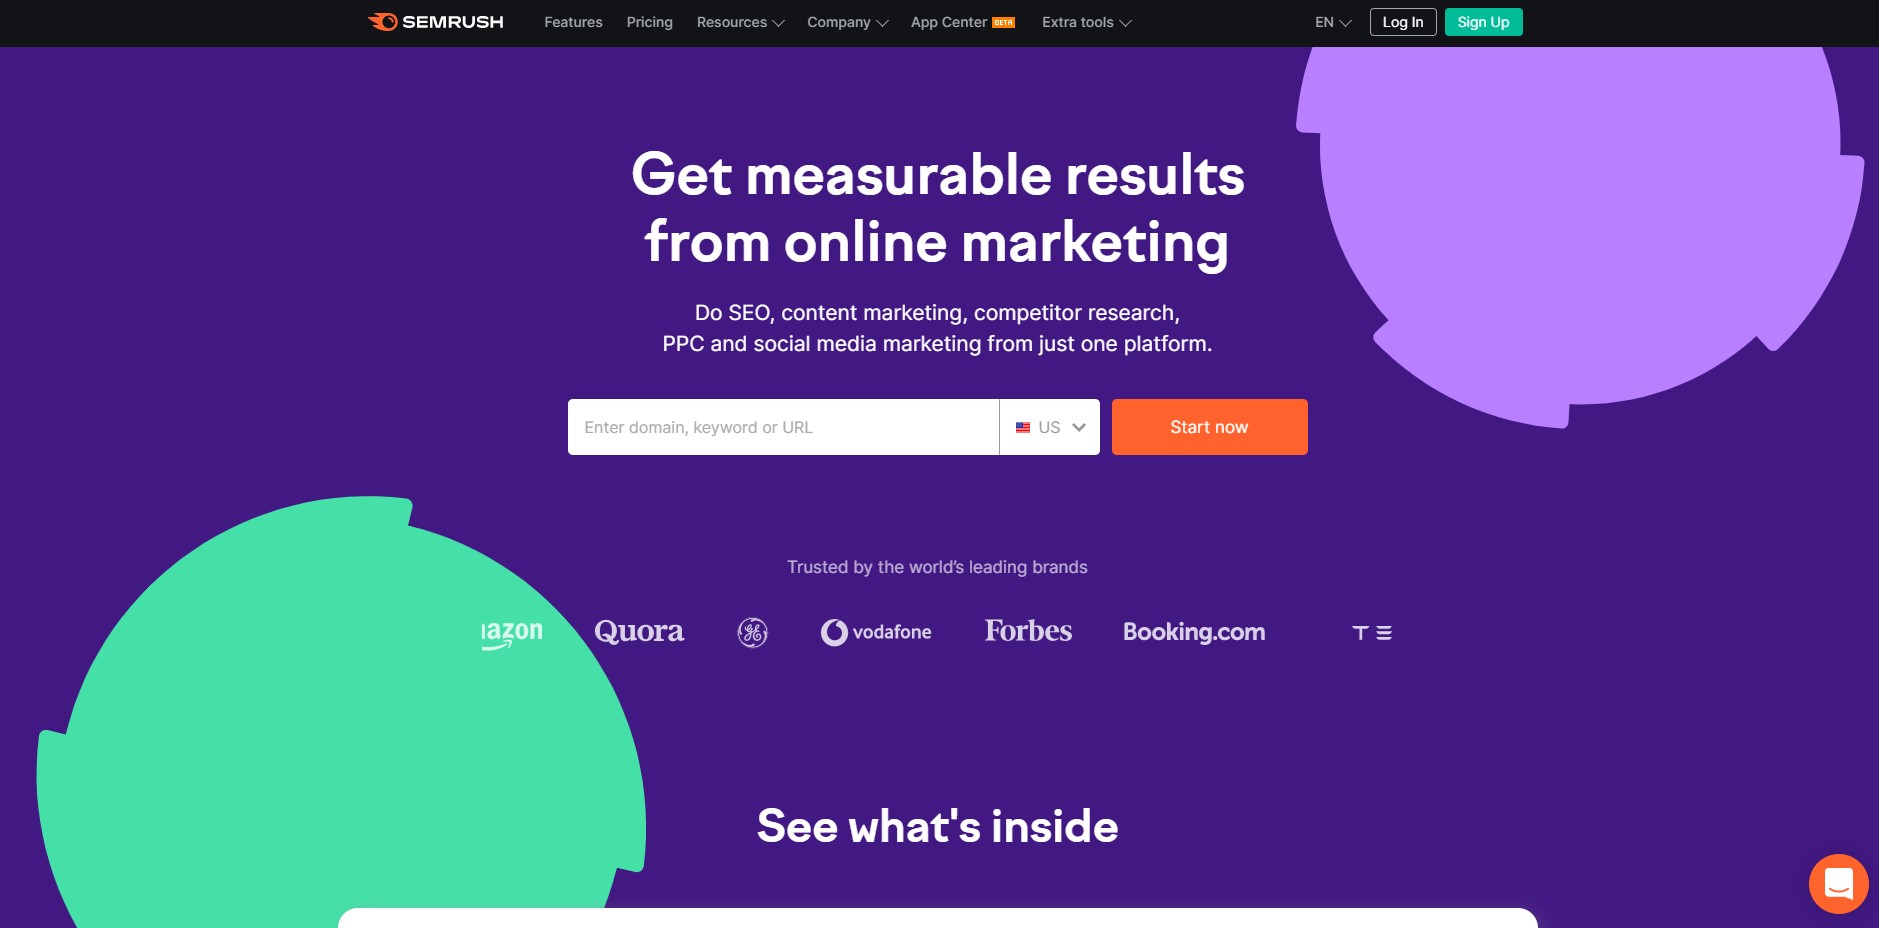Image resolution: width=1879 pixels, height=928 pixels.
Task: Open the Pricing page
Action: click(x=649, y=22)
